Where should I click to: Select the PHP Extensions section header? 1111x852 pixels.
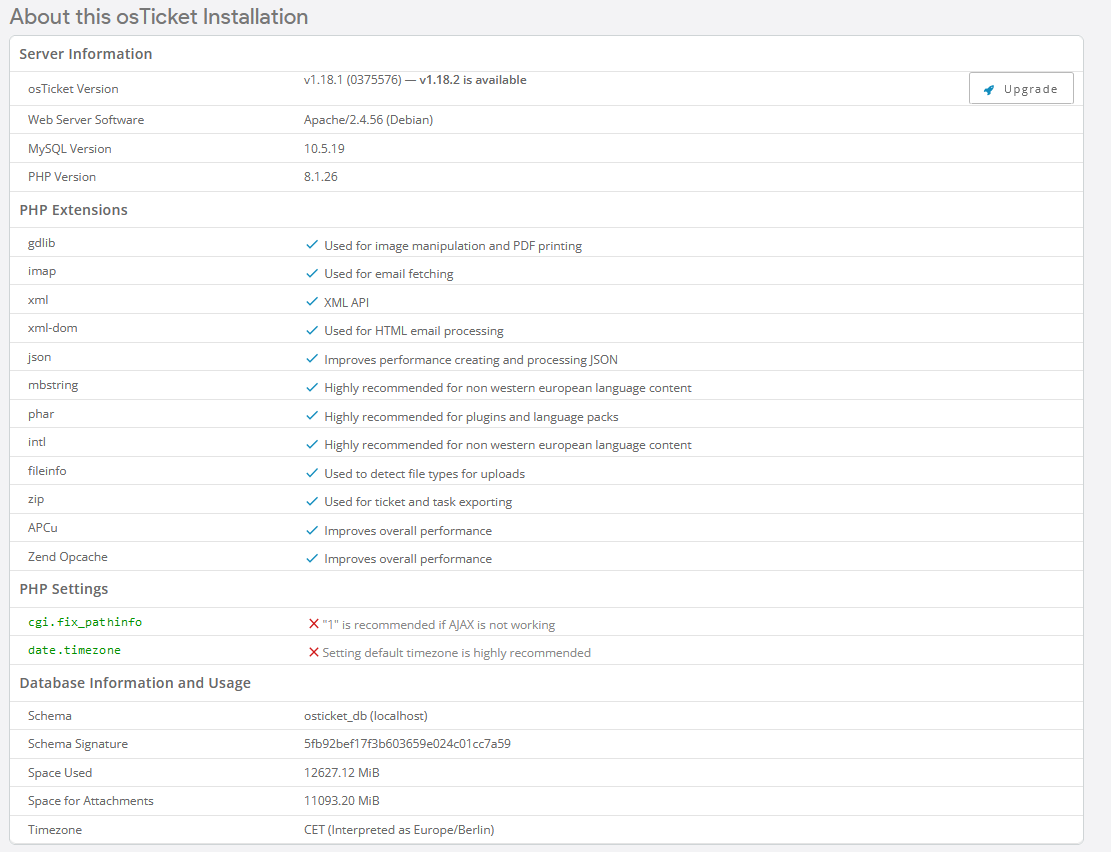point(74,210)
